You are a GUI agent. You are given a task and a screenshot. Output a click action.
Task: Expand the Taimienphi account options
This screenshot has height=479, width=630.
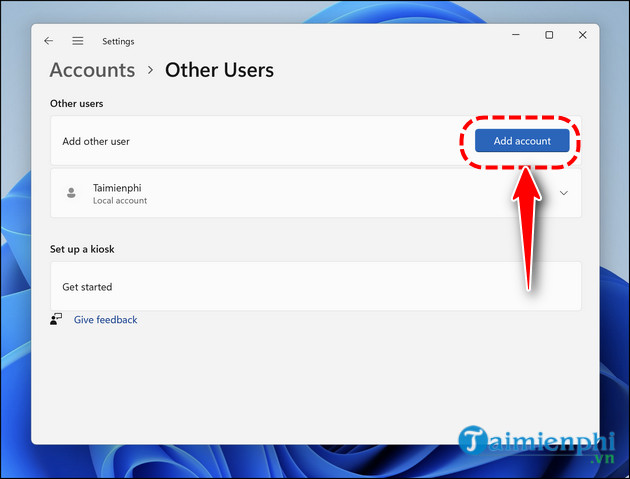[x=564, y=193]
